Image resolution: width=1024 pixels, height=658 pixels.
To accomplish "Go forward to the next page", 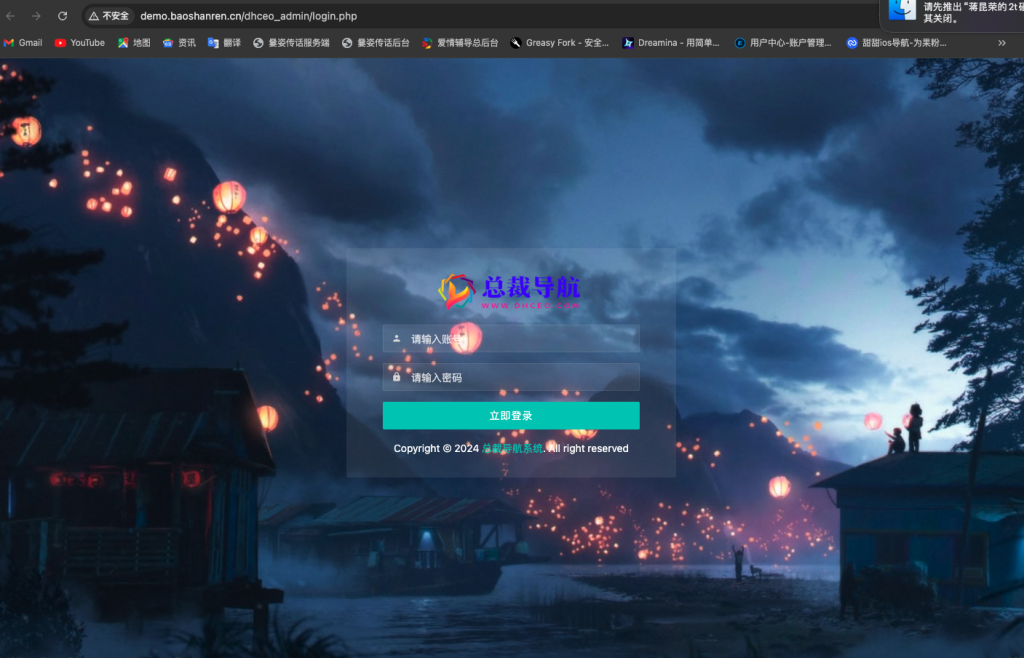I will 37,16.
